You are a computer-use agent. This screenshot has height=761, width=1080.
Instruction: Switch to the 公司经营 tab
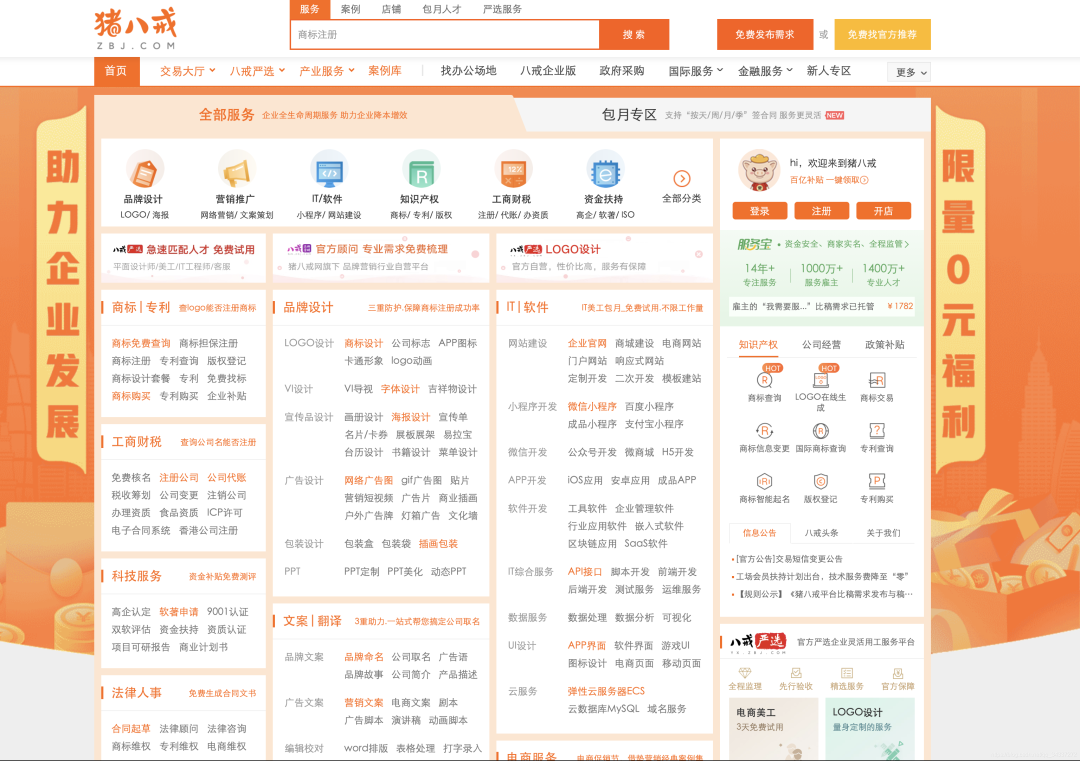point(821,344)
